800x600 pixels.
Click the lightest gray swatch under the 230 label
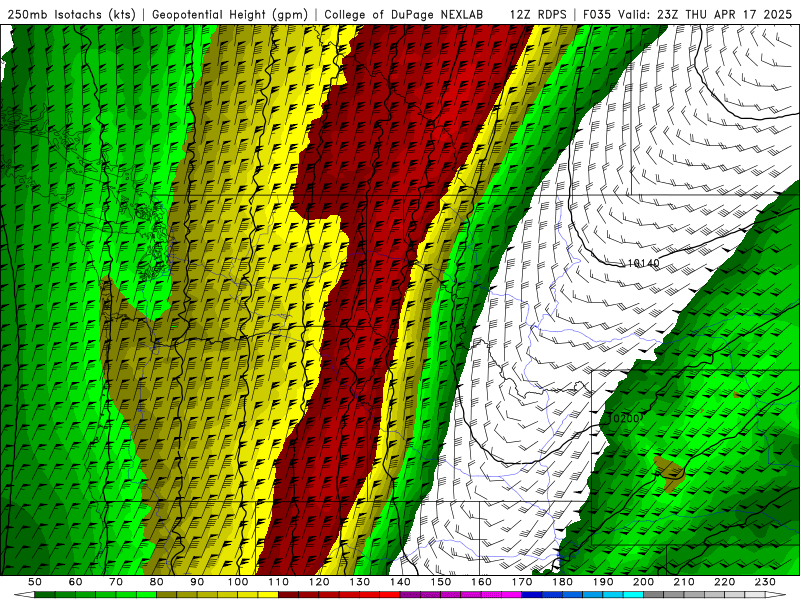coord(755,594)
